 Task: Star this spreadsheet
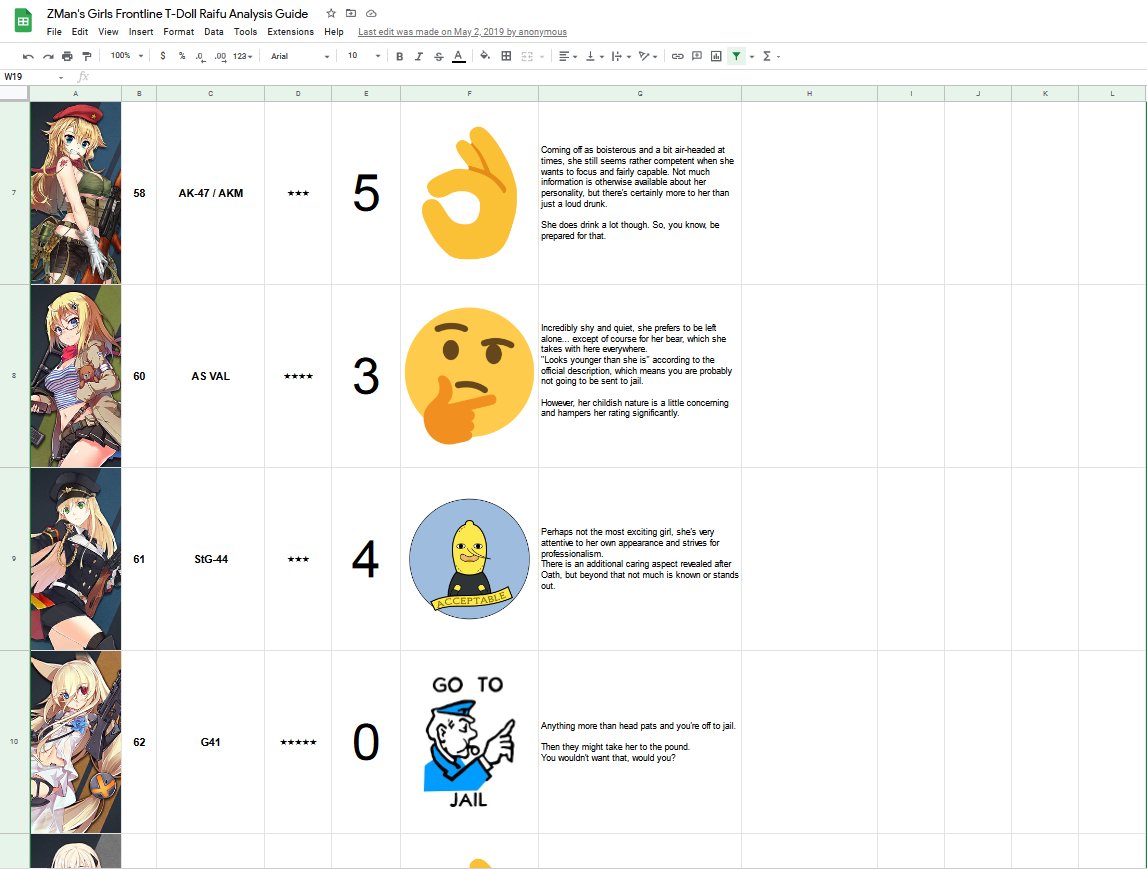(331, 13)
